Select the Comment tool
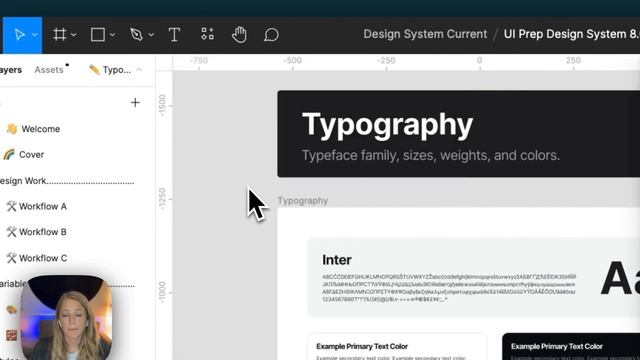This screenshot has height=360, width=640. (271, 35)
